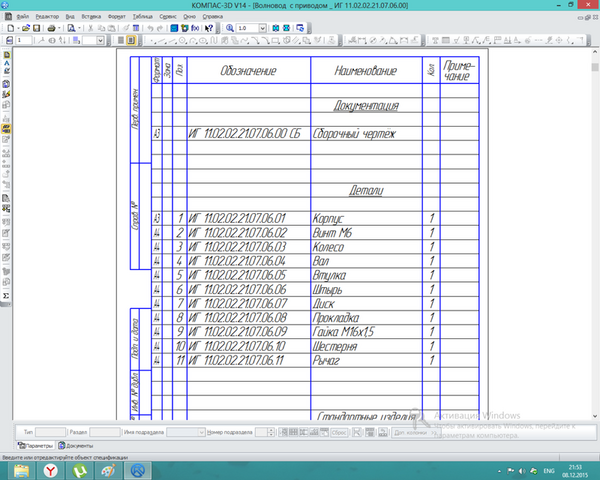The width and height of the screenshot is (600, 480).
Task: Redo the last undone action
Action: (160, 28)
